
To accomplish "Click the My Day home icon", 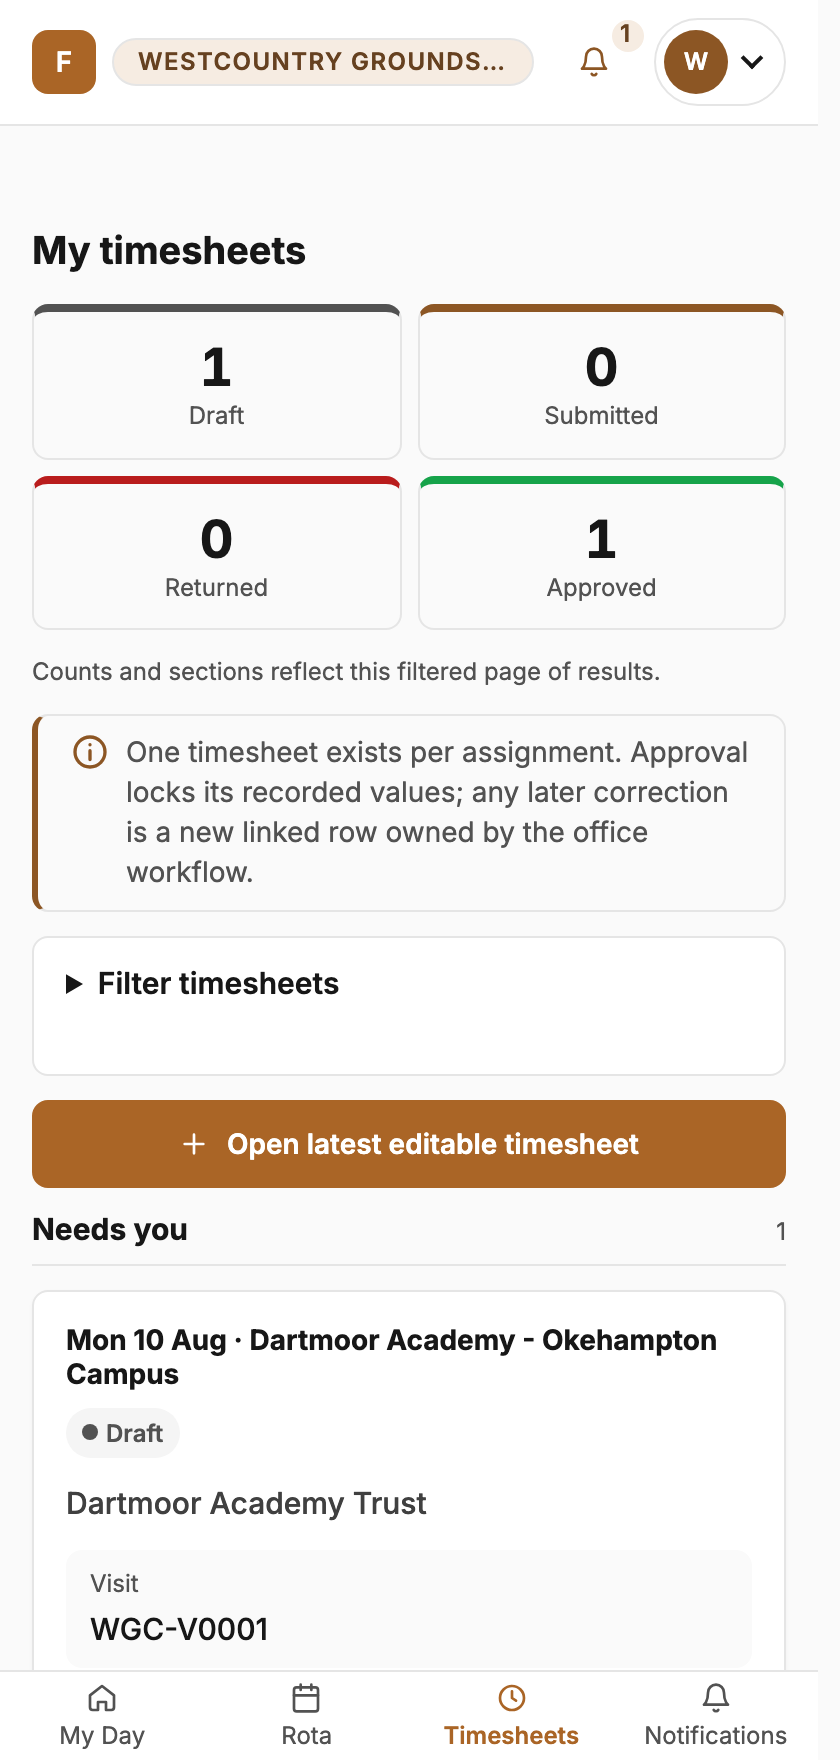I will coord(102,1698).
